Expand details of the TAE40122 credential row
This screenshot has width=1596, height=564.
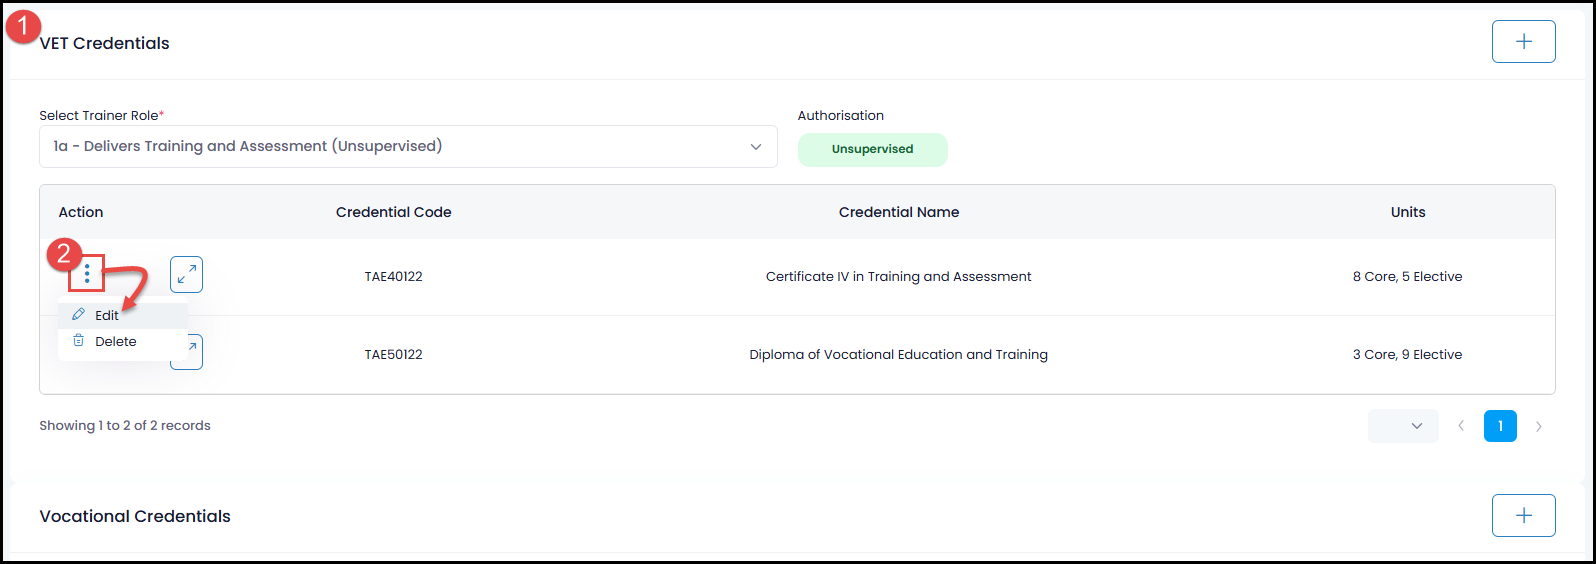(x=186, y=275)
